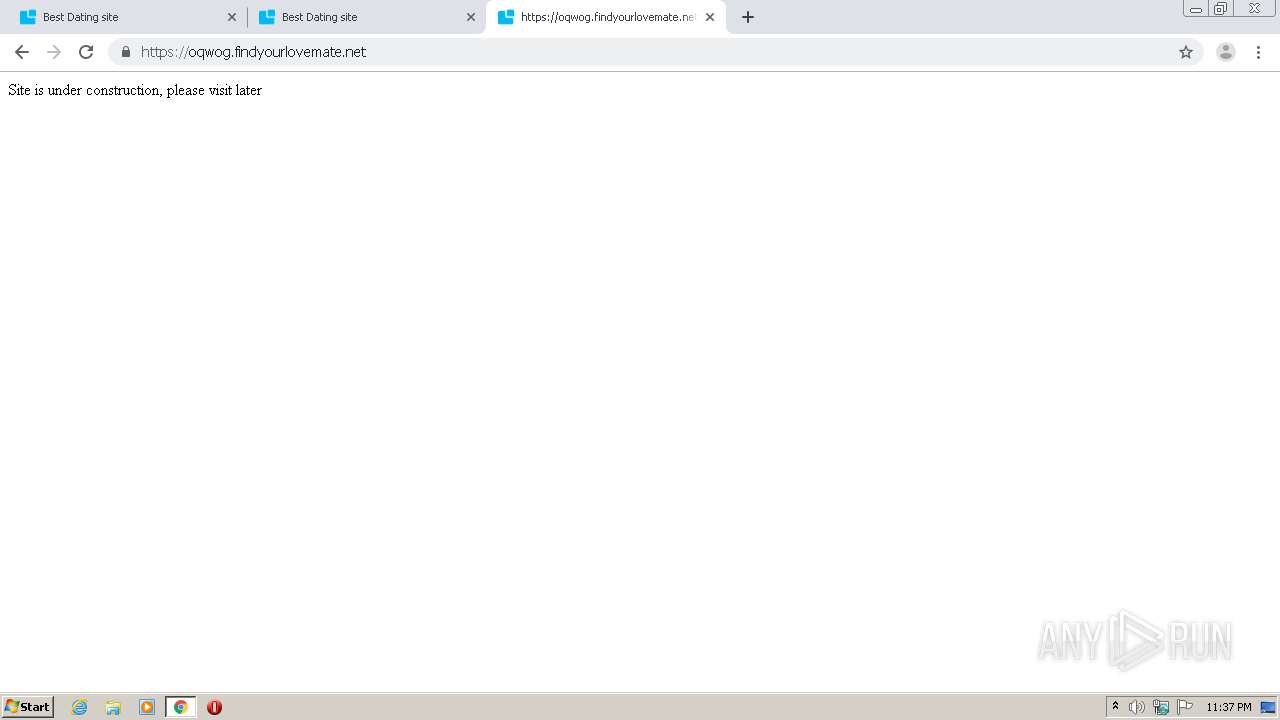Click the 'Site is under construction' text
The image size is (1280, 720).
(x=135, y=90)
